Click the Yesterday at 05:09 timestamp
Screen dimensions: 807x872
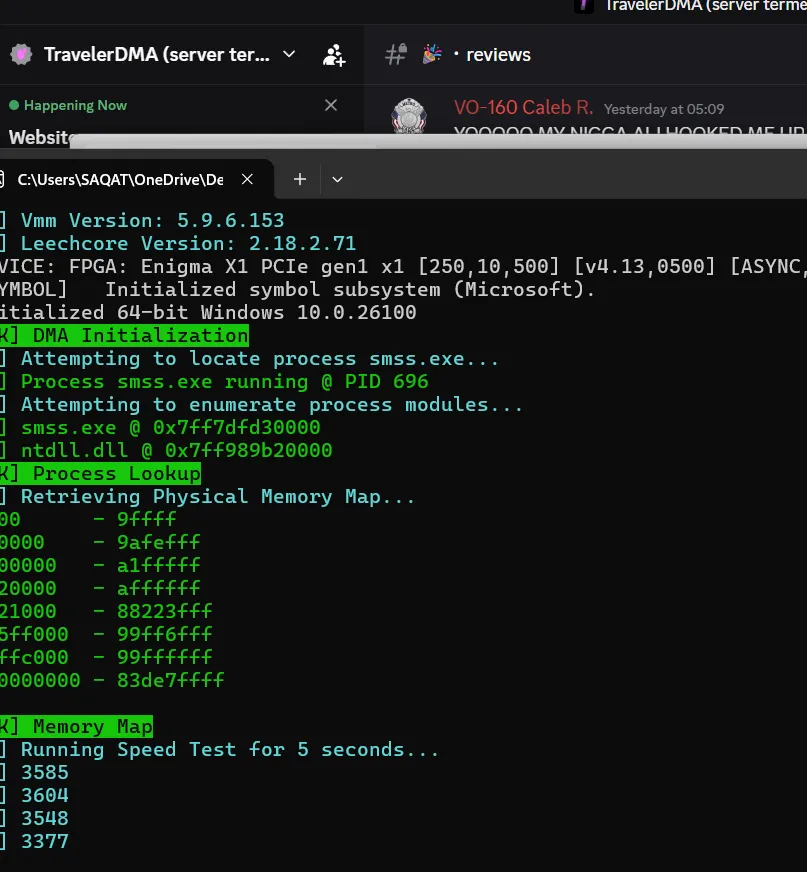coord(664,109)
